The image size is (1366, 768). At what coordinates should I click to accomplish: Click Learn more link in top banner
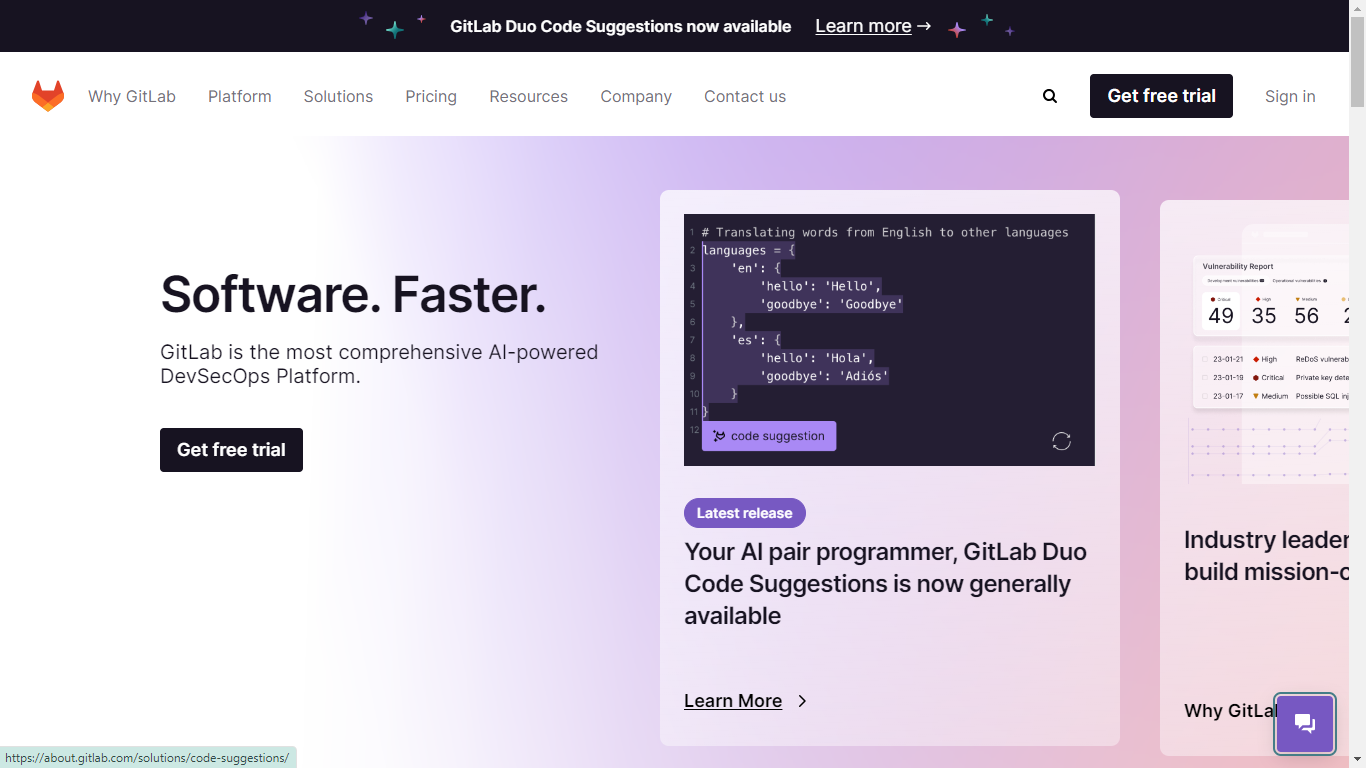click(873, 26)
